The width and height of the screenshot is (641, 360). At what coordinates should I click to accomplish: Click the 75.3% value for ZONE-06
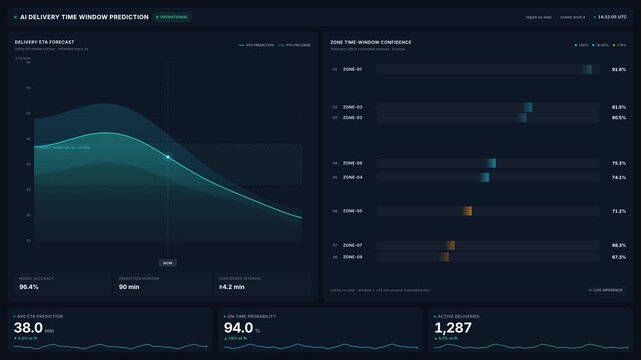(619, 163)
